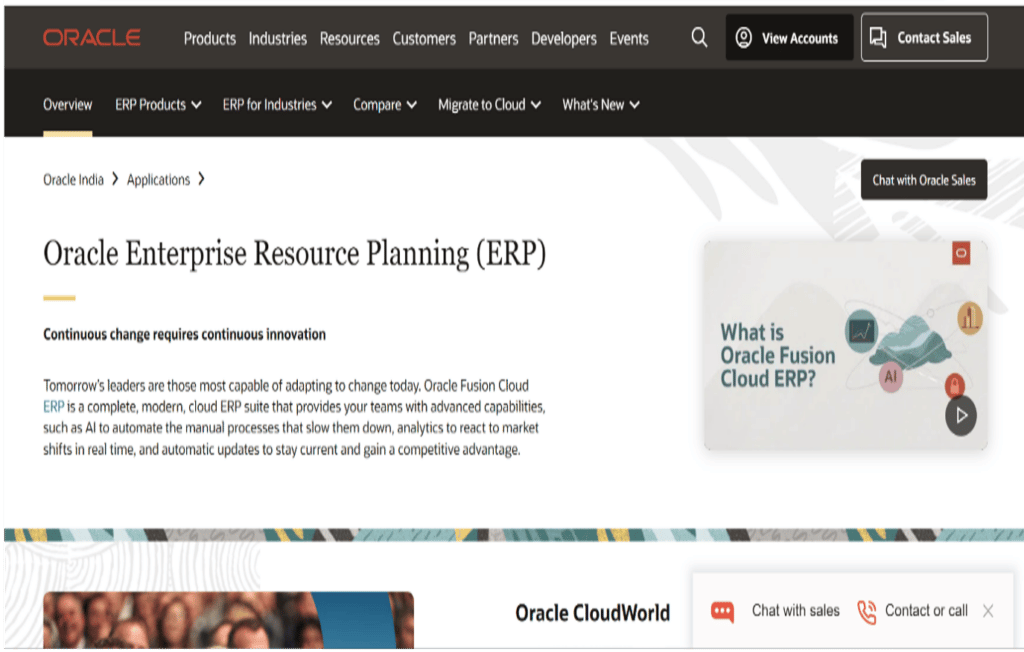This screenshot has width=1024, height=652.
Task: Open the What's New dropdown
Action: click(x=601, y=105)
